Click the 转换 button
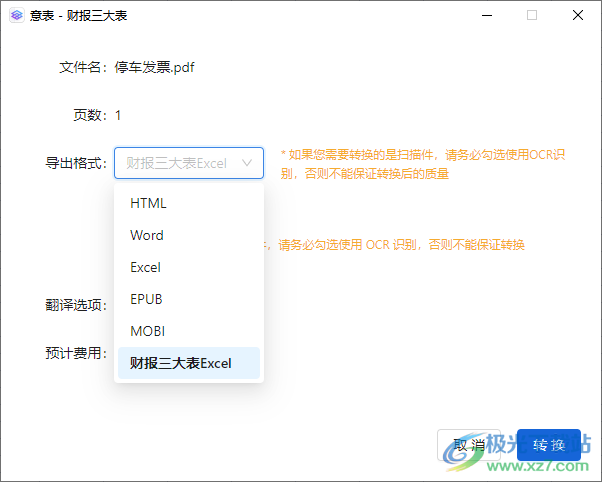602x482 pixels. [x=549, y=445]
